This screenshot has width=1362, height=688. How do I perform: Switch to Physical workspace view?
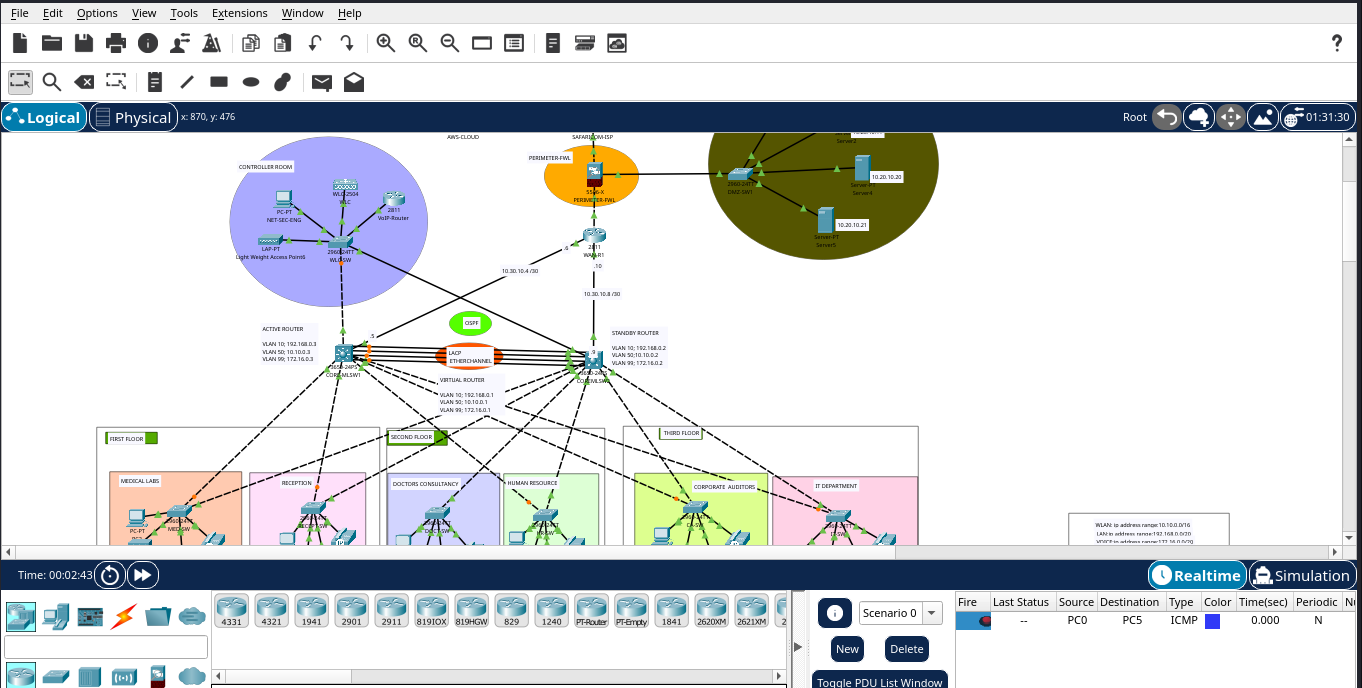click(x=133, y=117)
